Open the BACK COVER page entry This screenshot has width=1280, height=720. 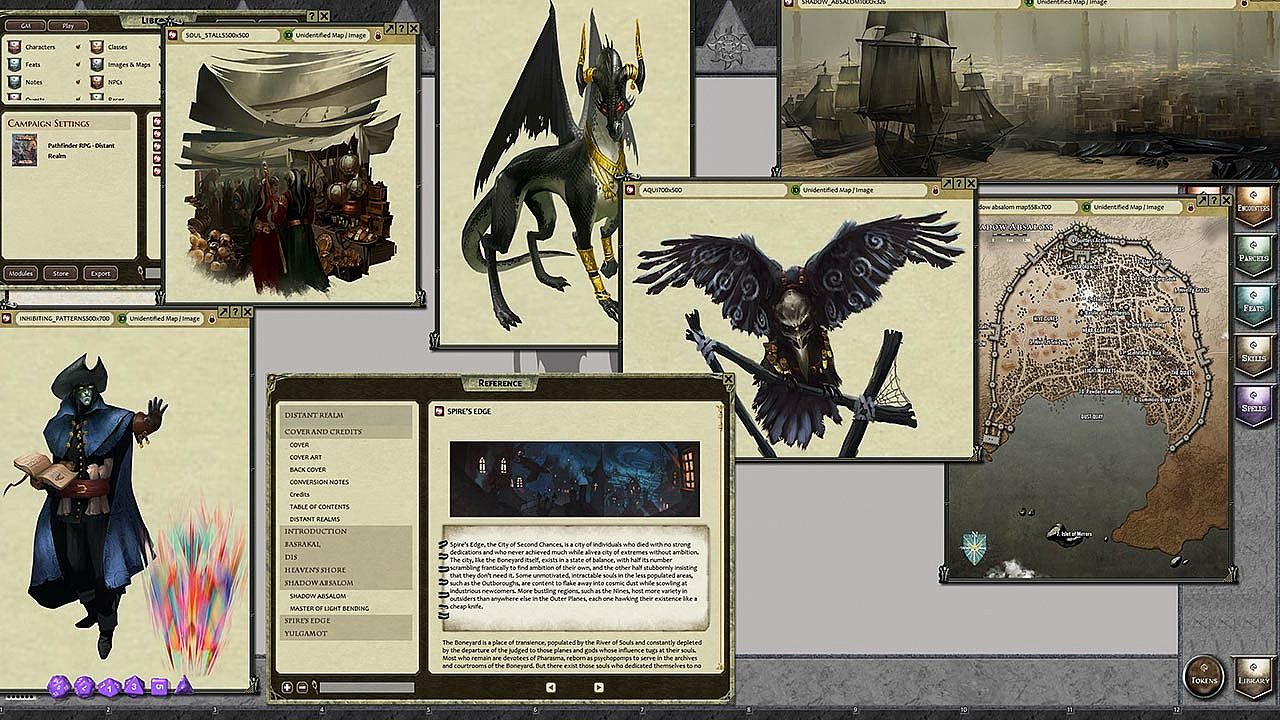(x=308, y=470)
